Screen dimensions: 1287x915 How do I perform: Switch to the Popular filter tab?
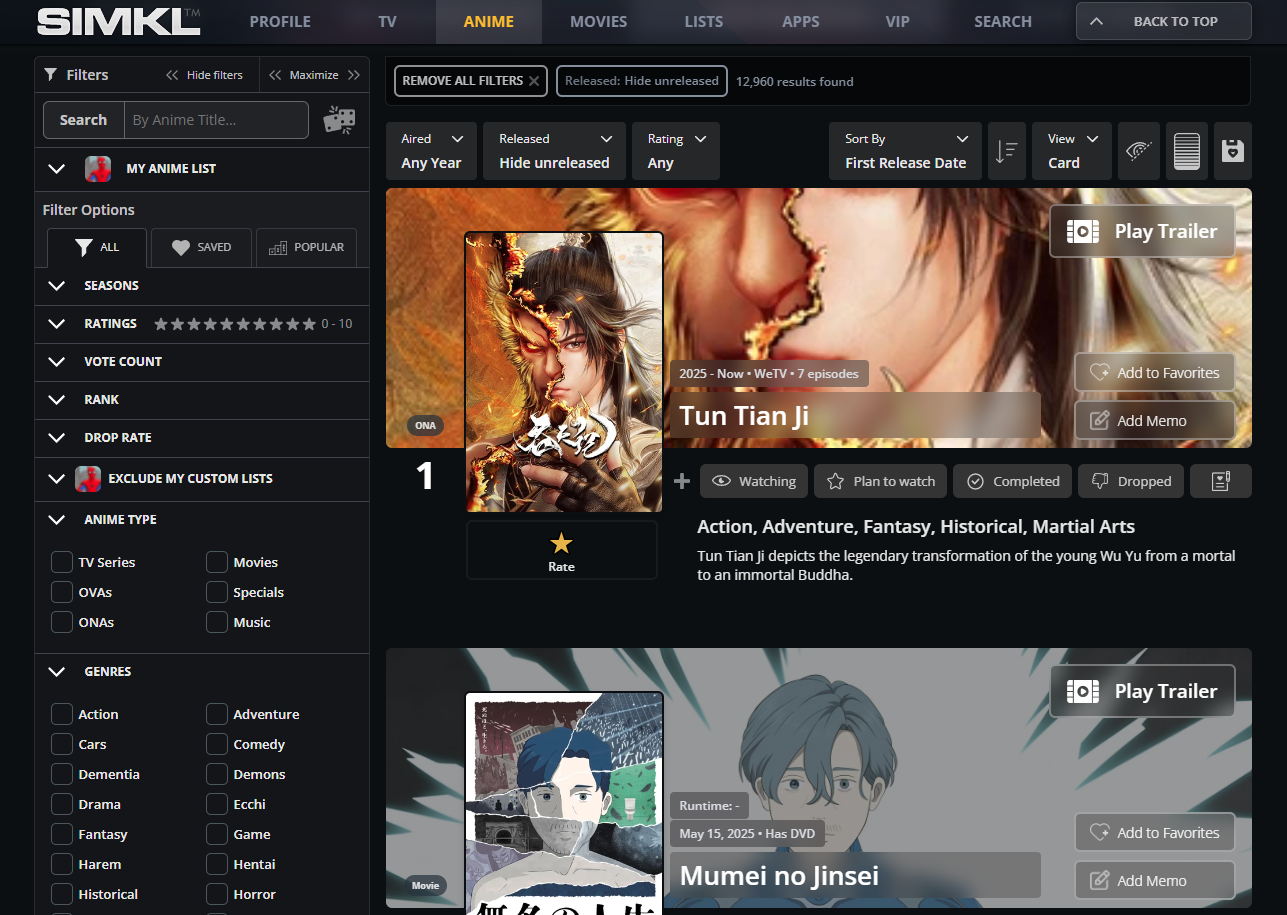point(306,247)
